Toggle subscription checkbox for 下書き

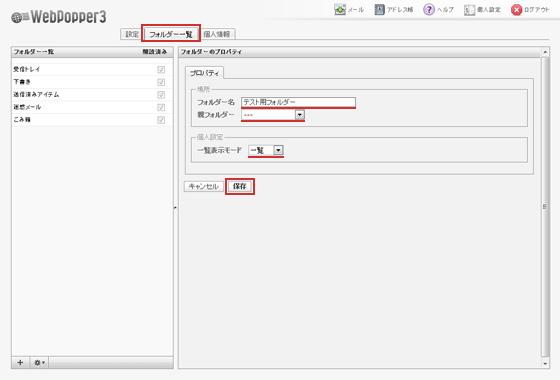coord(161,82)
